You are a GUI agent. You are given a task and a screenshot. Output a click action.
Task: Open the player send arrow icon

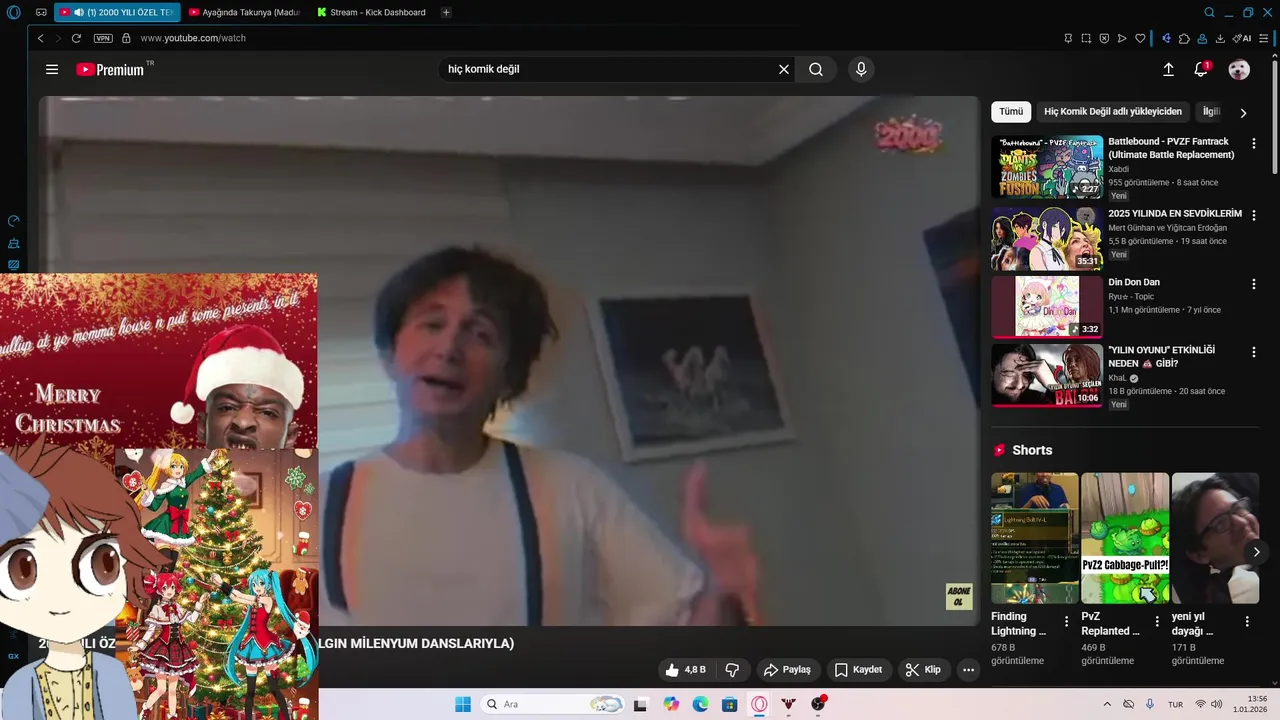tap(1122, 38)
